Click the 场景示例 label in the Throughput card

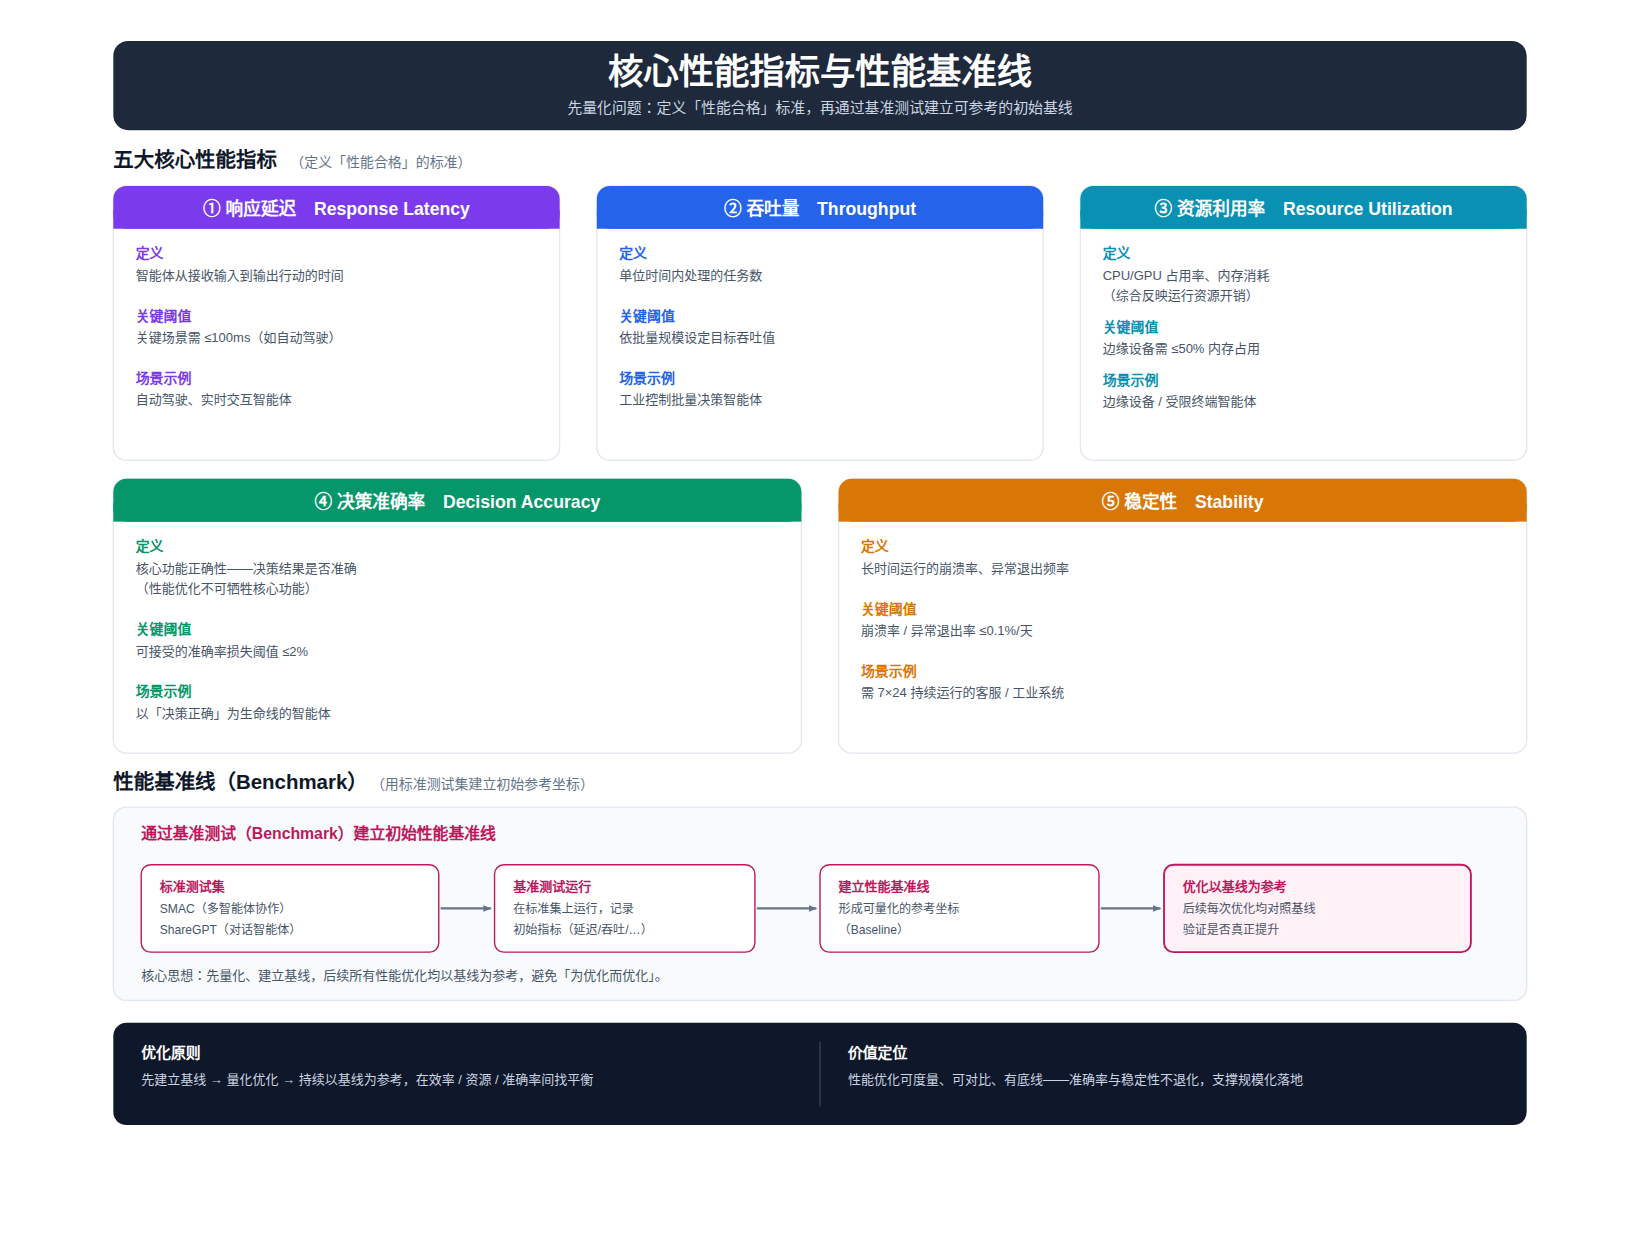pos(646,378)
